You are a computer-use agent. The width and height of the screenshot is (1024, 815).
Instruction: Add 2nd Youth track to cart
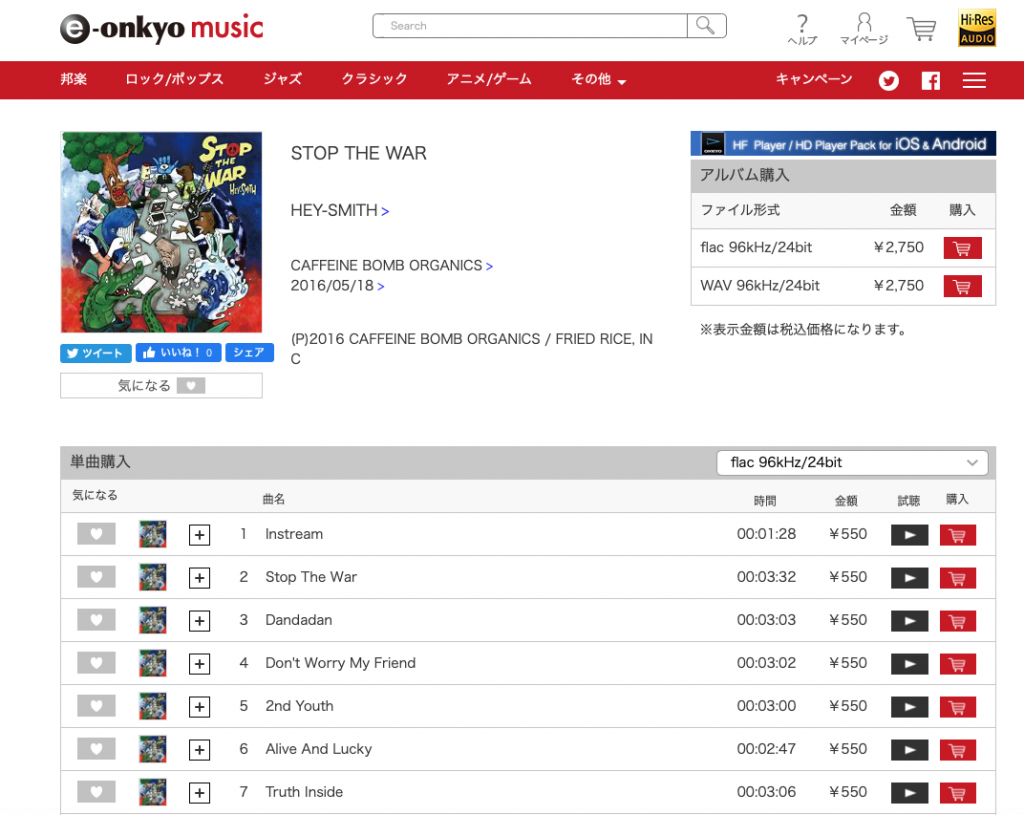957,707
